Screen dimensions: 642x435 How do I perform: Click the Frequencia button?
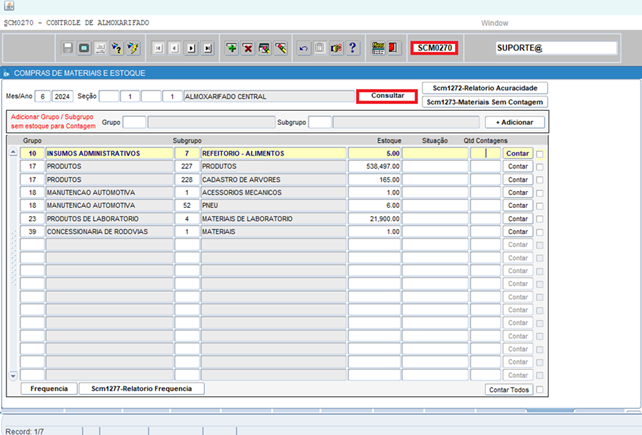(x=49, y=389)
